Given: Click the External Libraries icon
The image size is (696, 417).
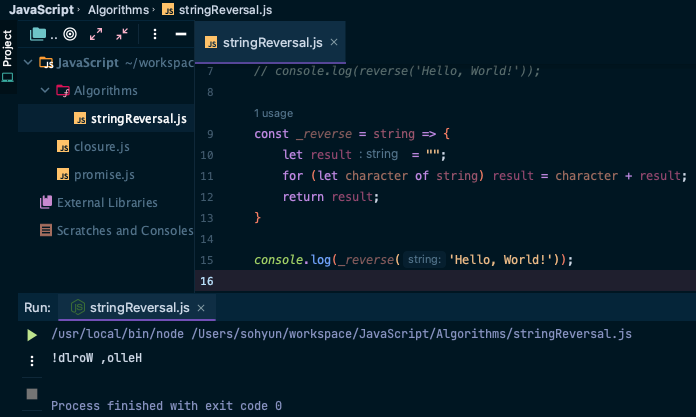Looking at the screenshot, I should (x=46, y=202).
